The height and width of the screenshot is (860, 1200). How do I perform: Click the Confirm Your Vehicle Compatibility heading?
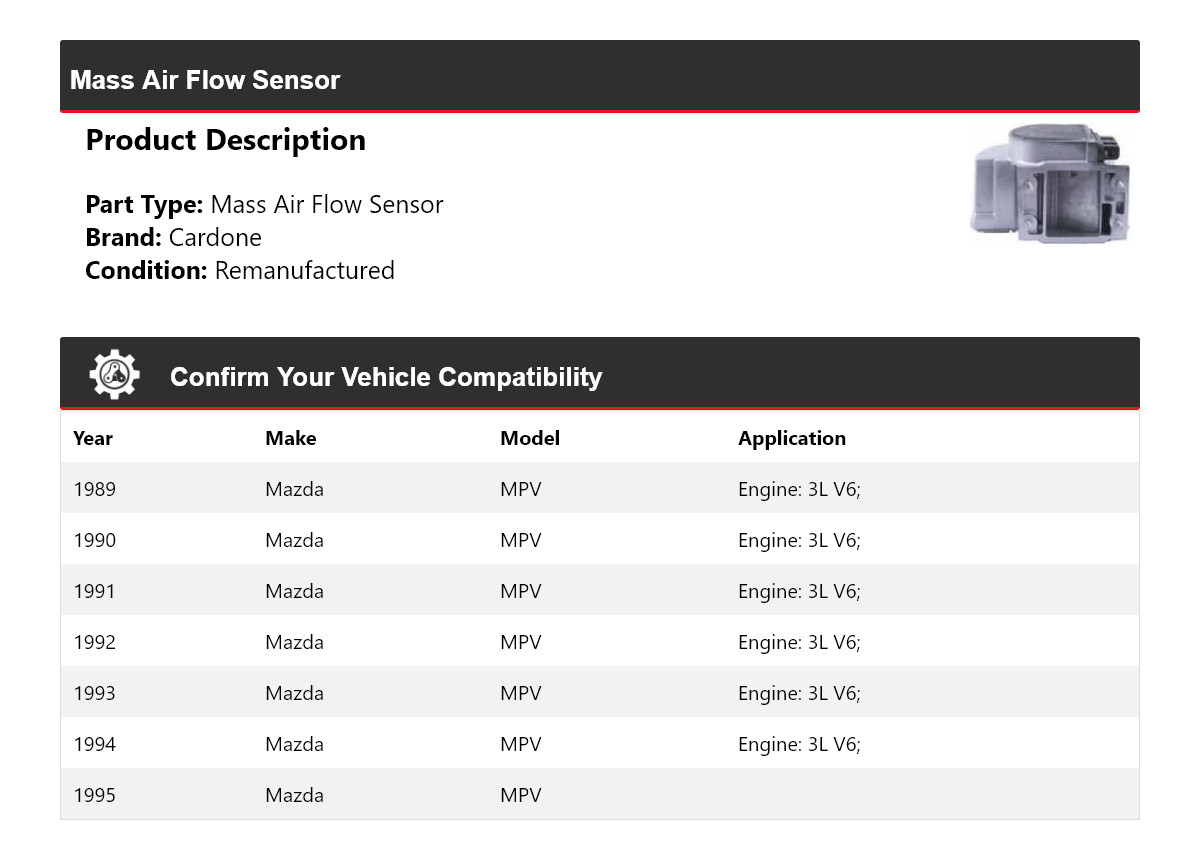(x=386, y=377)
